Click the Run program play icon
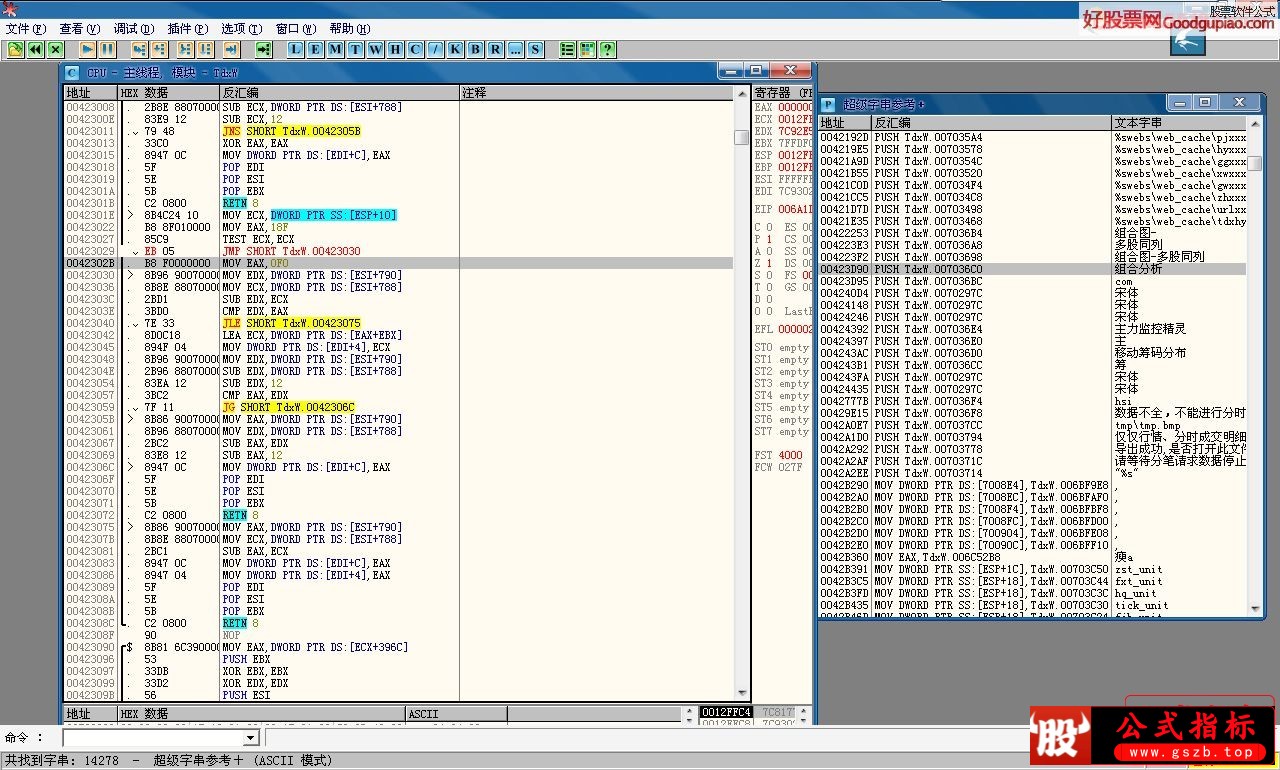 (88, 49)
